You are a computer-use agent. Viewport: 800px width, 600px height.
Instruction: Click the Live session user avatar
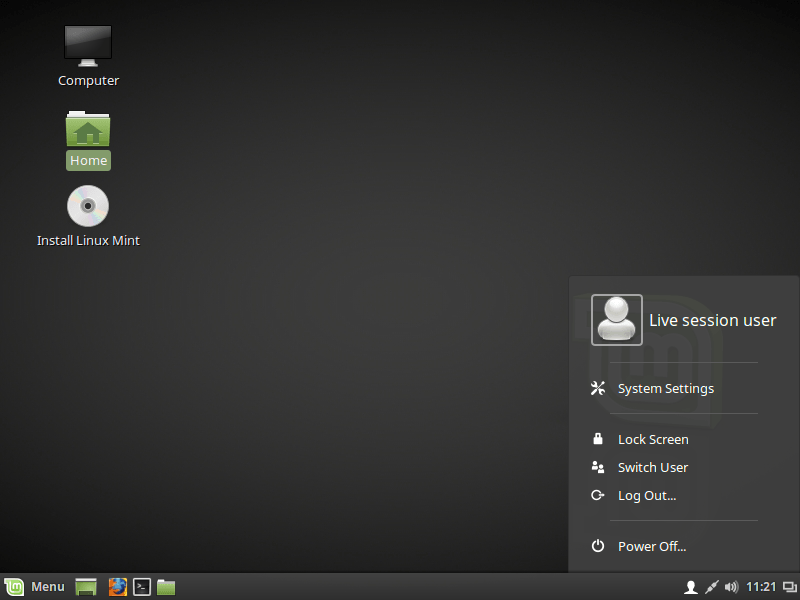click(616, 320)
